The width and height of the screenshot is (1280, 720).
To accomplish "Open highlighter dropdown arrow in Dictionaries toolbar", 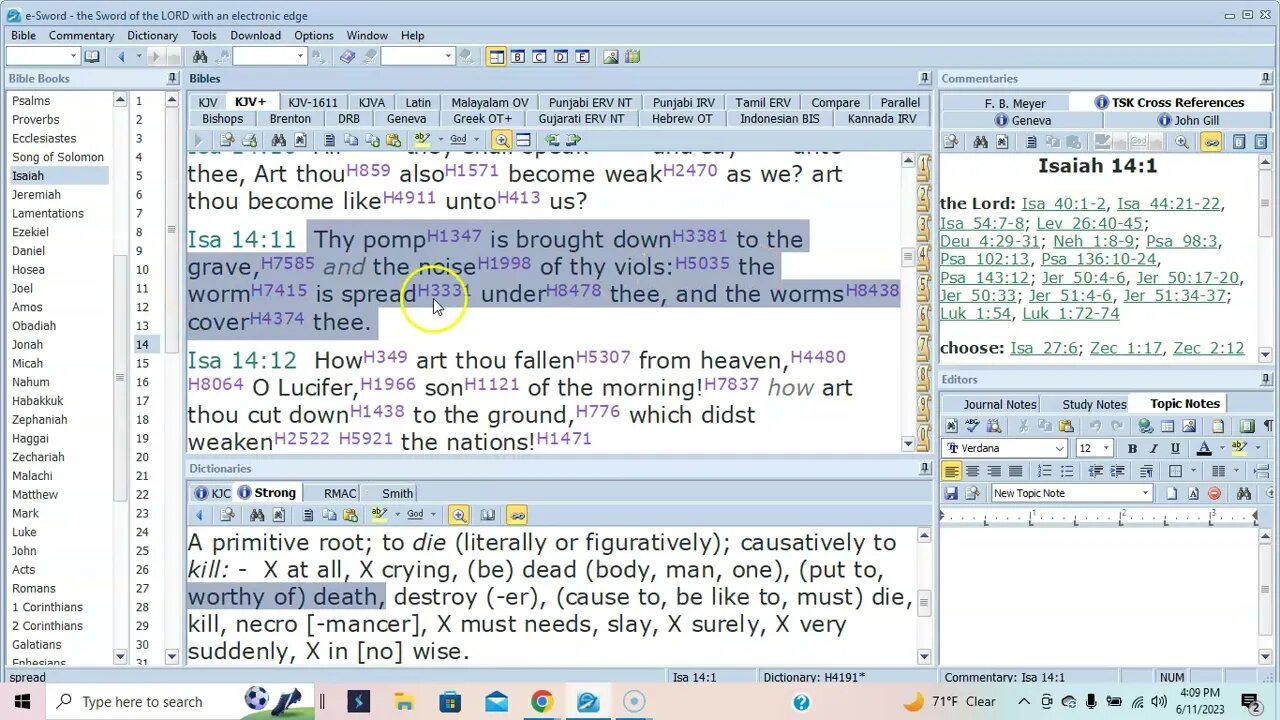I will 397,515.
